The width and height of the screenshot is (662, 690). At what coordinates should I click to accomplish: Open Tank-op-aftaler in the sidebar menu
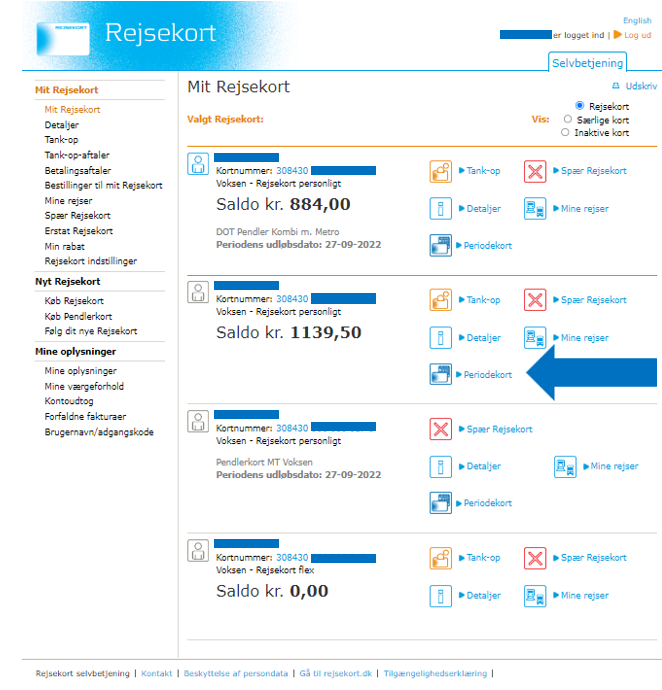77,155
